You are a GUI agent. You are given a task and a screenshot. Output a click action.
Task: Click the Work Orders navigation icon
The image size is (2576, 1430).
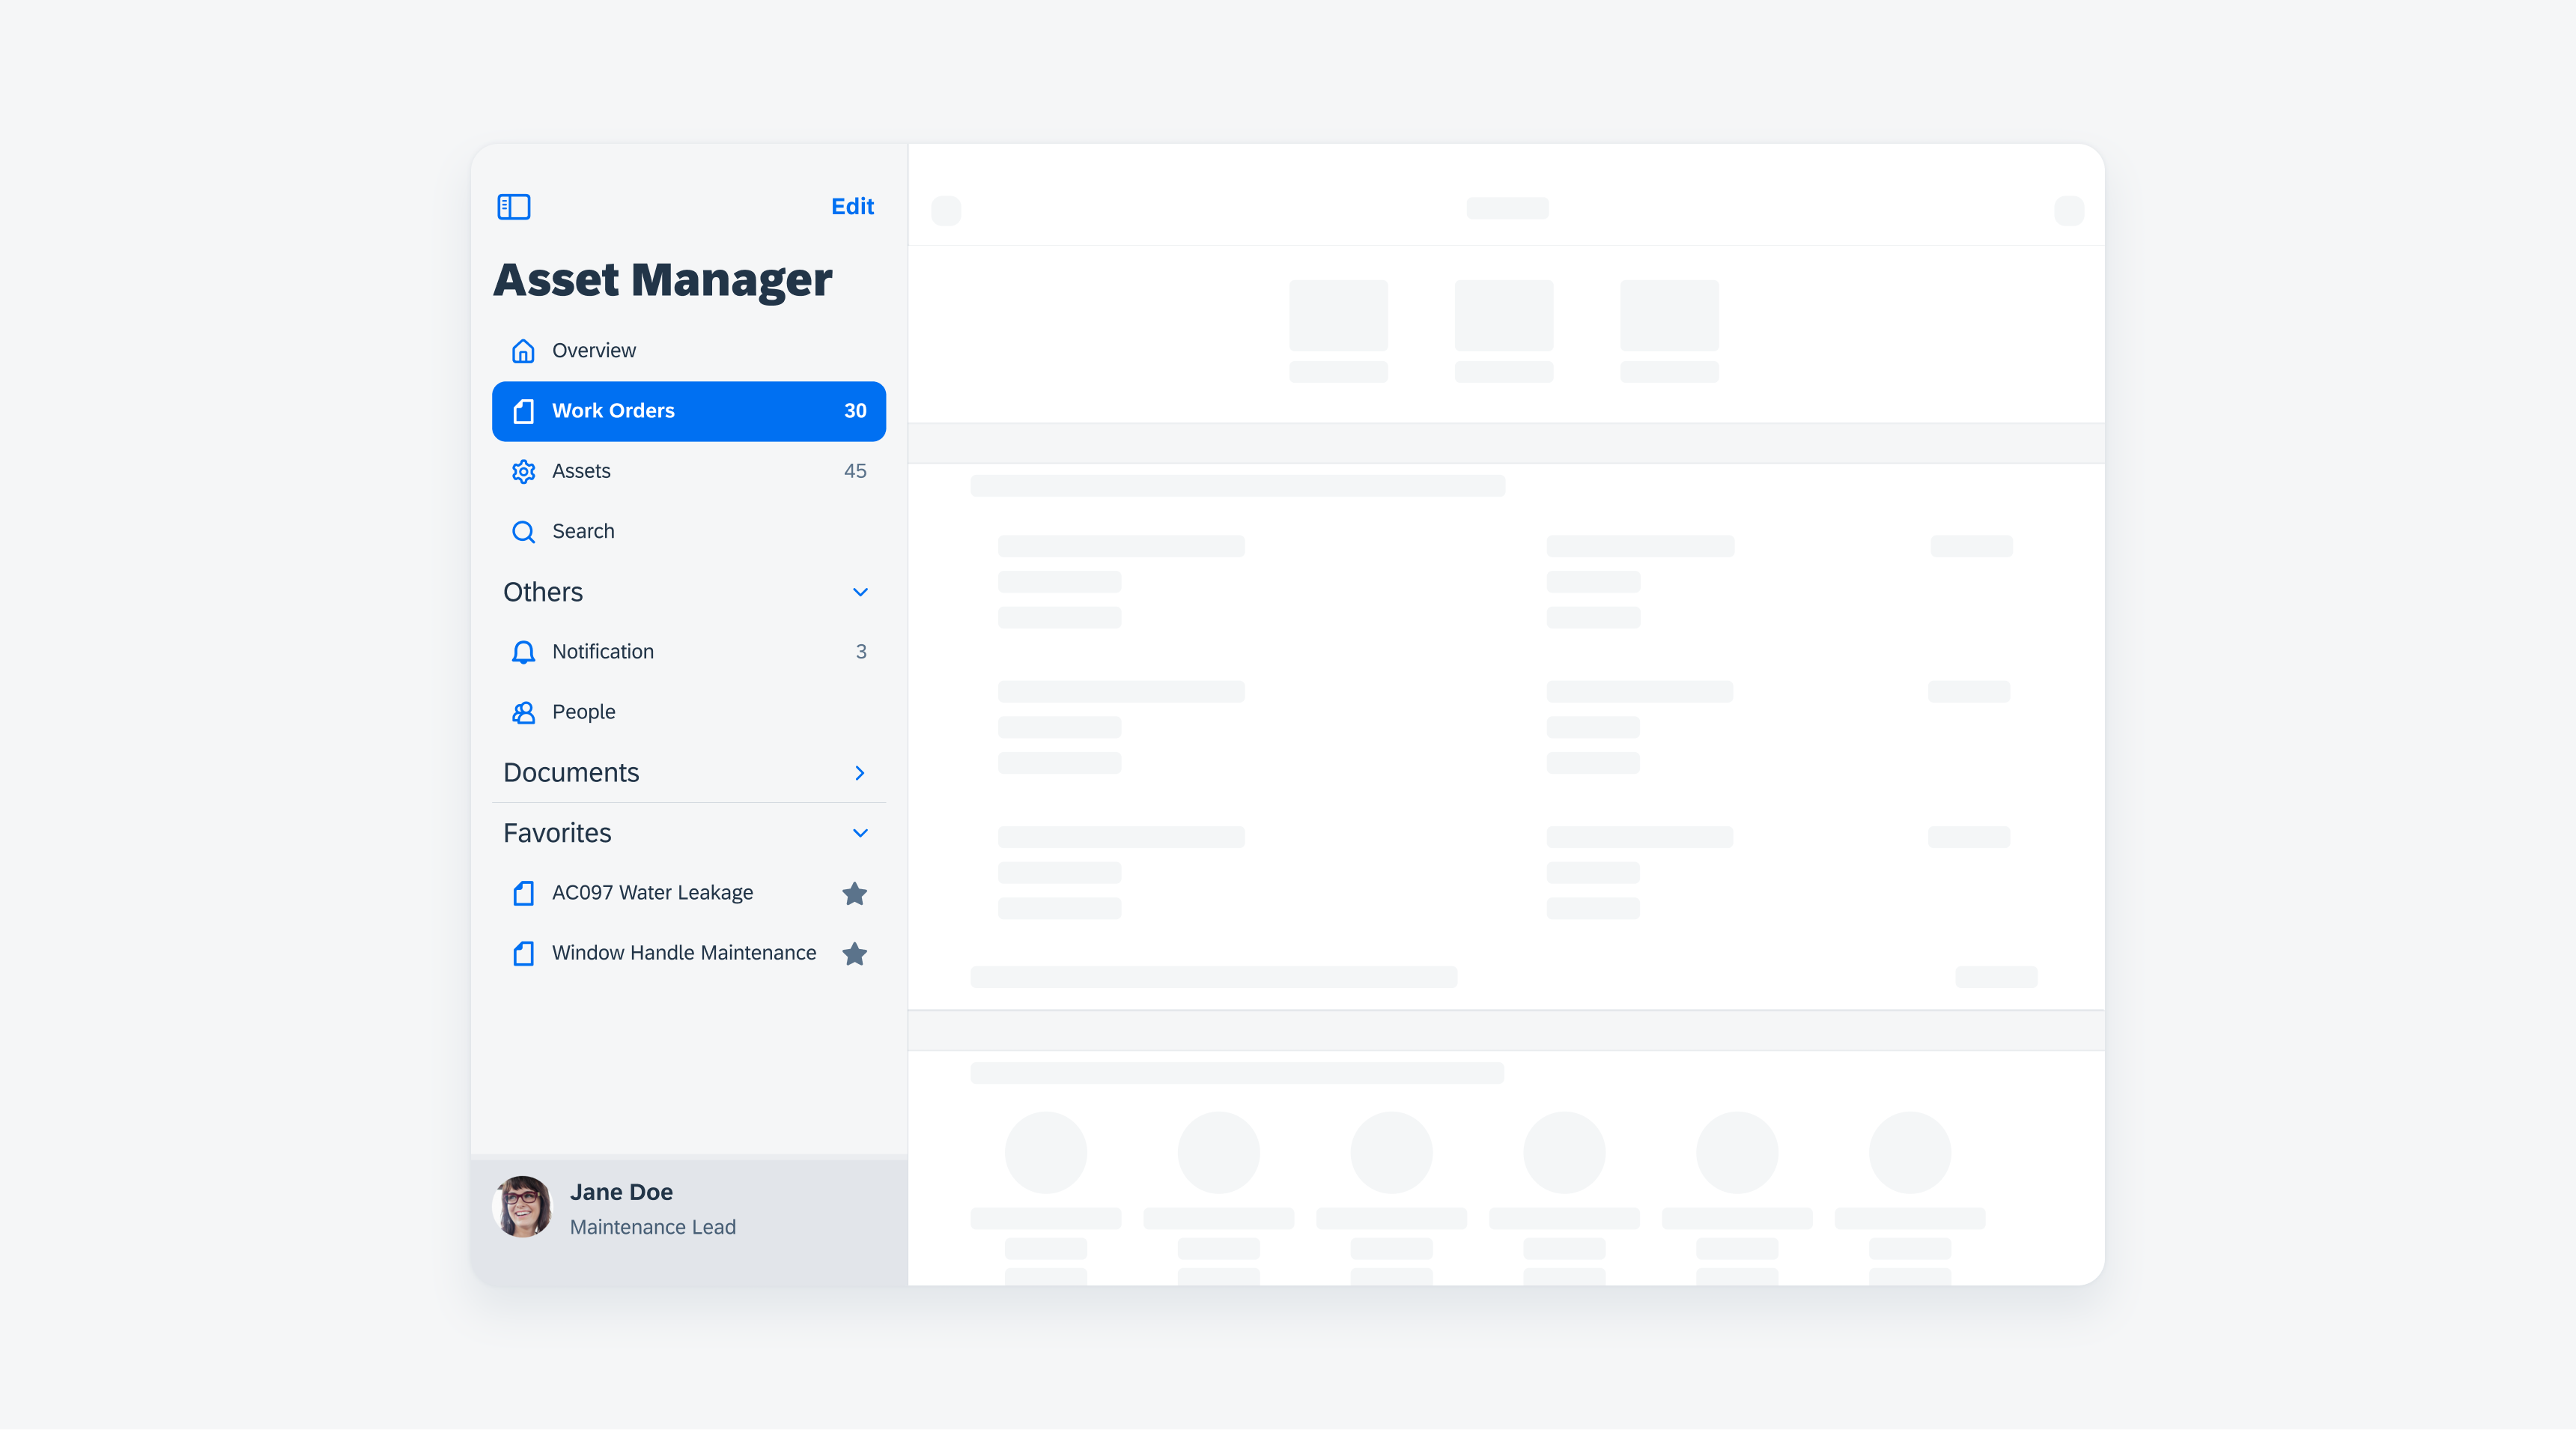pyautogui.click(x=523, y=410)
